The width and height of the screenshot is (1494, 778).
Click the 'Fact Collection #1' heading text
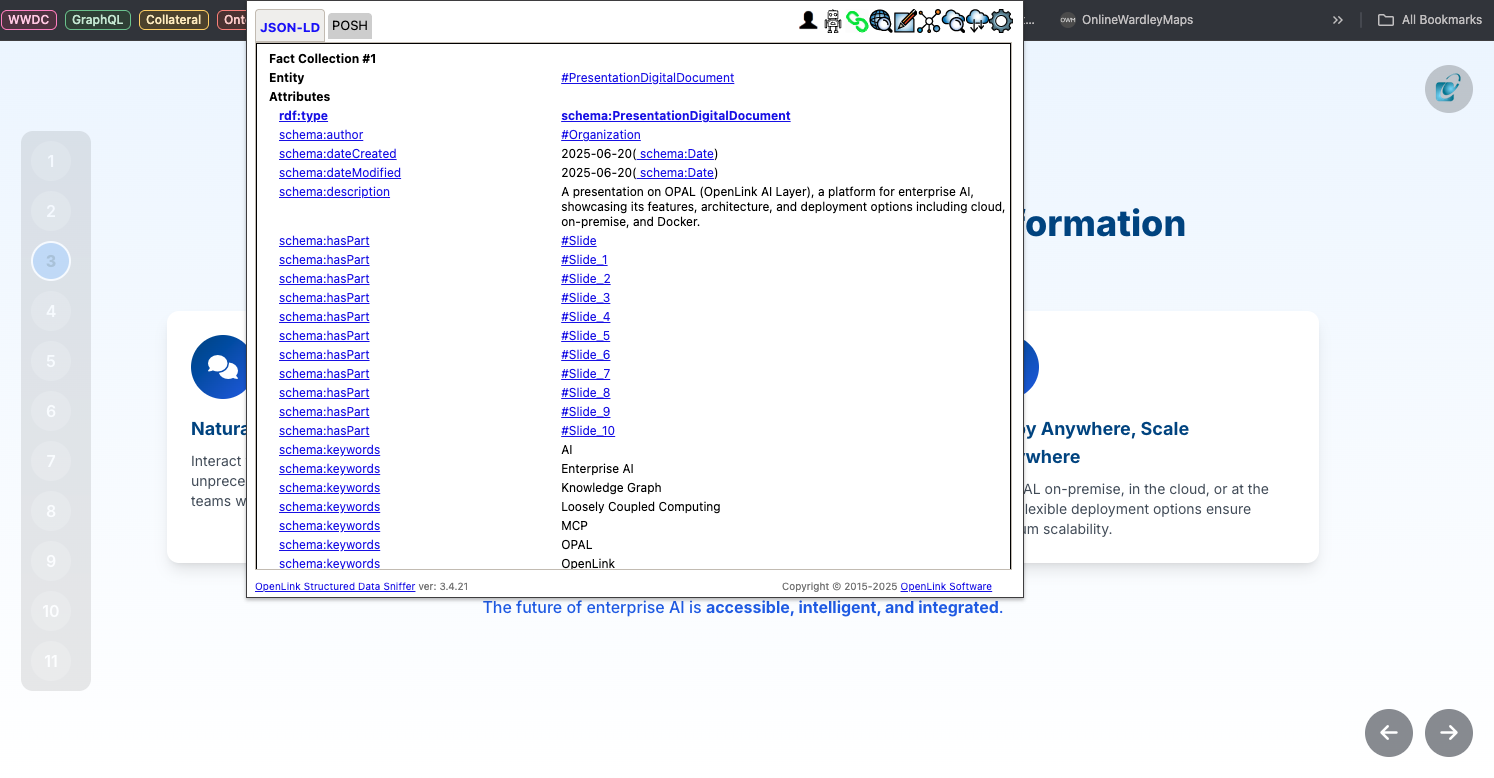pos(322,59)
